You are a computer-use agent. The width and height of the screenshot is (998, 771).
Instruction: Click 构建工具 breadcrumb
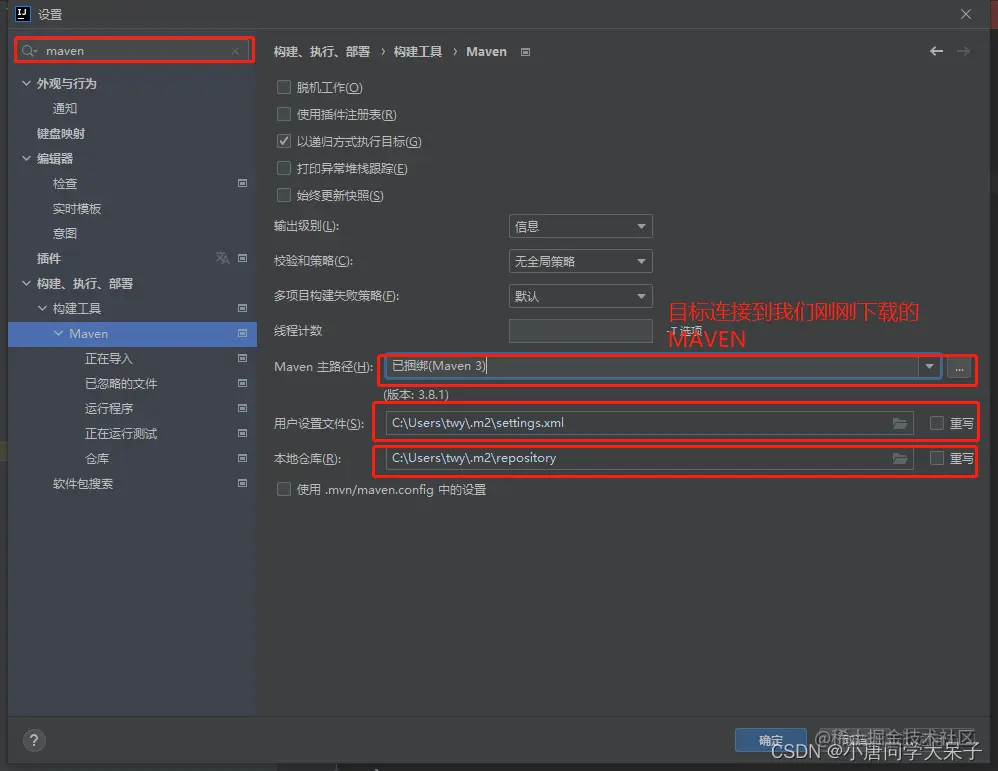click(418, 52)
